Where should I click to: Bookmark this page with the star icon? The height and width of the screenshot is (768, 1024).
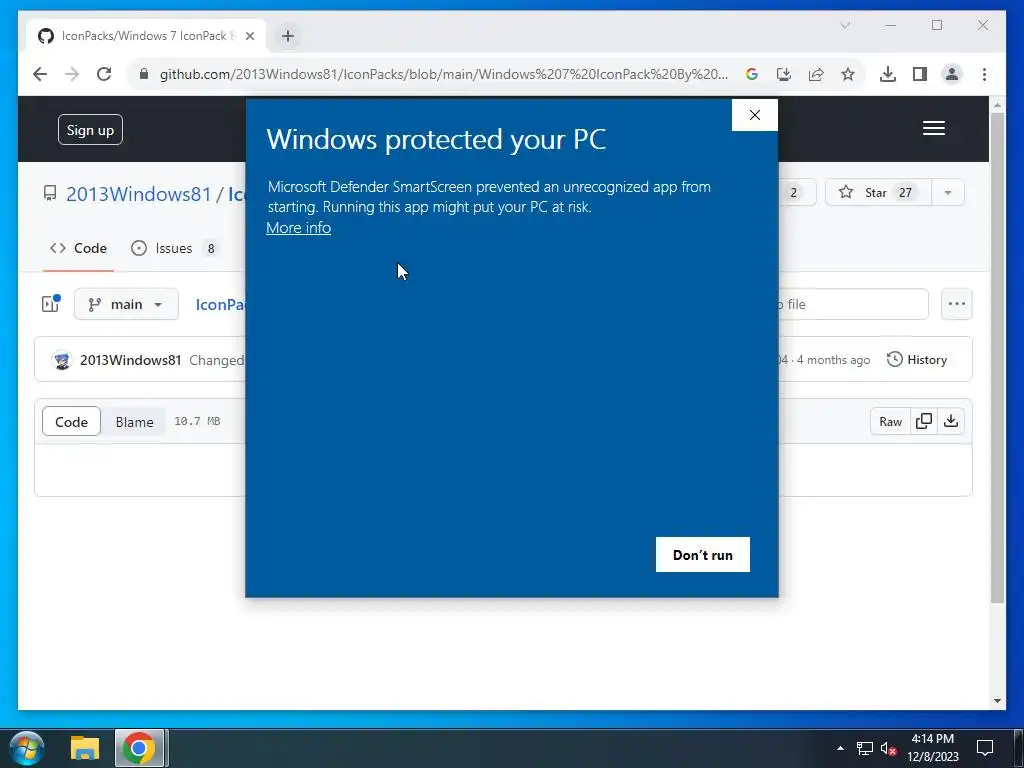(x=848, y=74)
